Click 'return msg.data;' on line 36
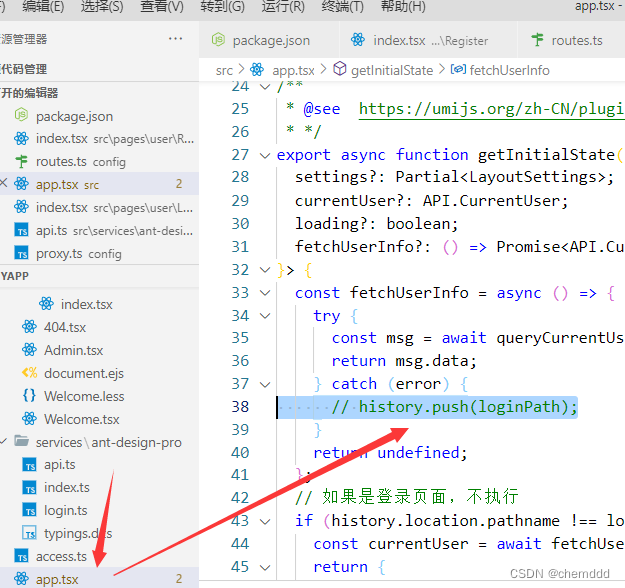 (x=404, y=361)
